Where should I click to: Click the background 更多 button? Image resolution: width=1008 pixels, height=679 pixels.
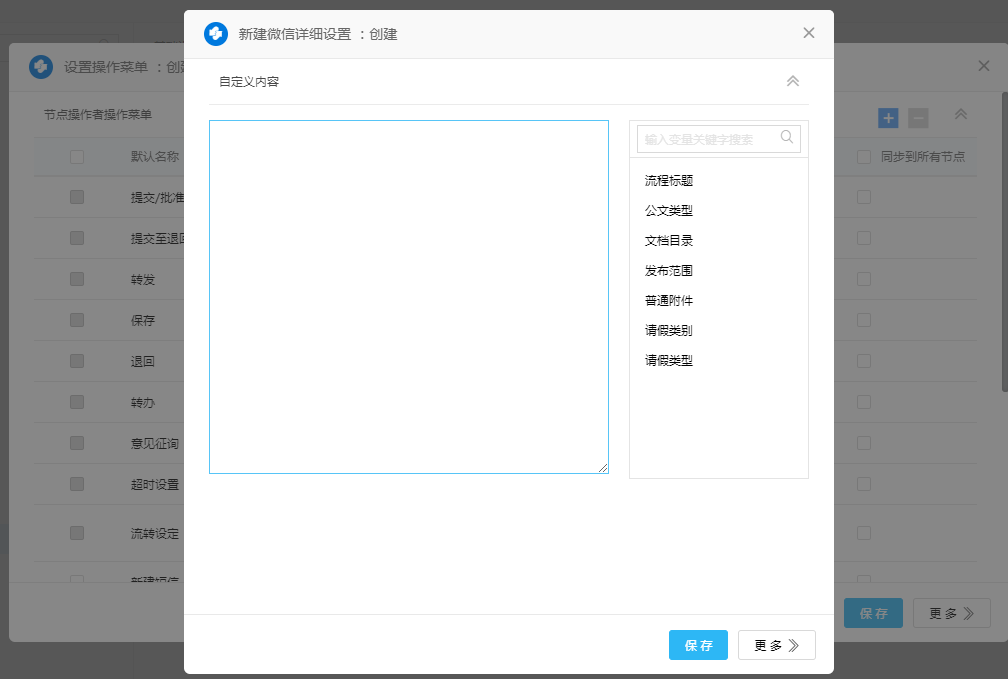pyautogui.click(x=951, y=614)
